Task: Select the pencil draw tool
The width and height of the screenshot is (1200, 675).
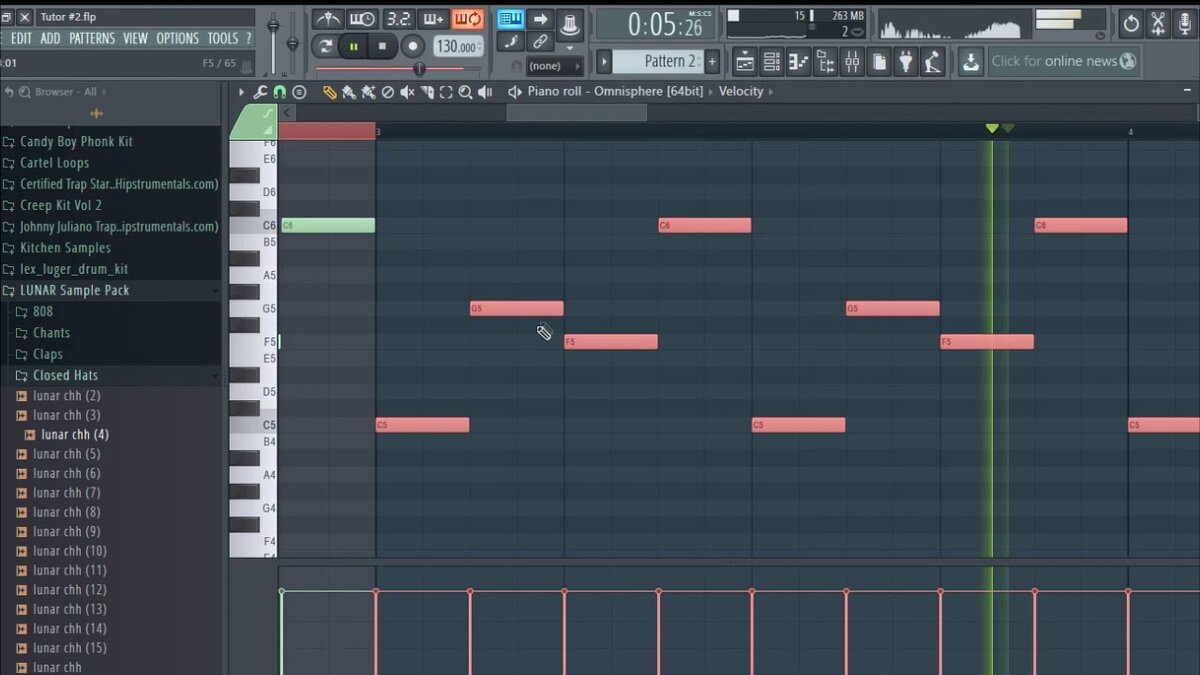Action: point(329,92)
